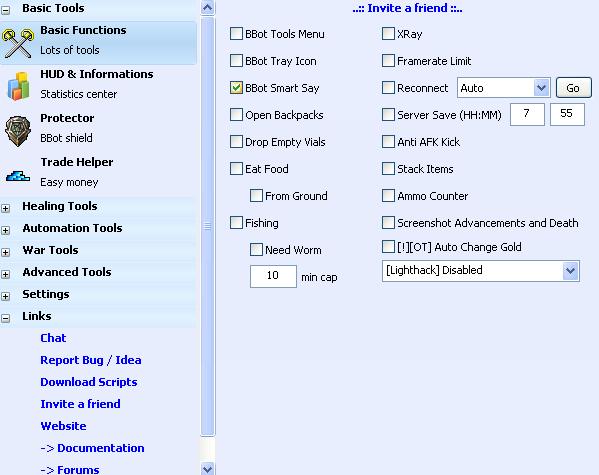599x475 pixels.
Task: Enable Screenshot Advancements and Death
Action: tap(388, 222)
